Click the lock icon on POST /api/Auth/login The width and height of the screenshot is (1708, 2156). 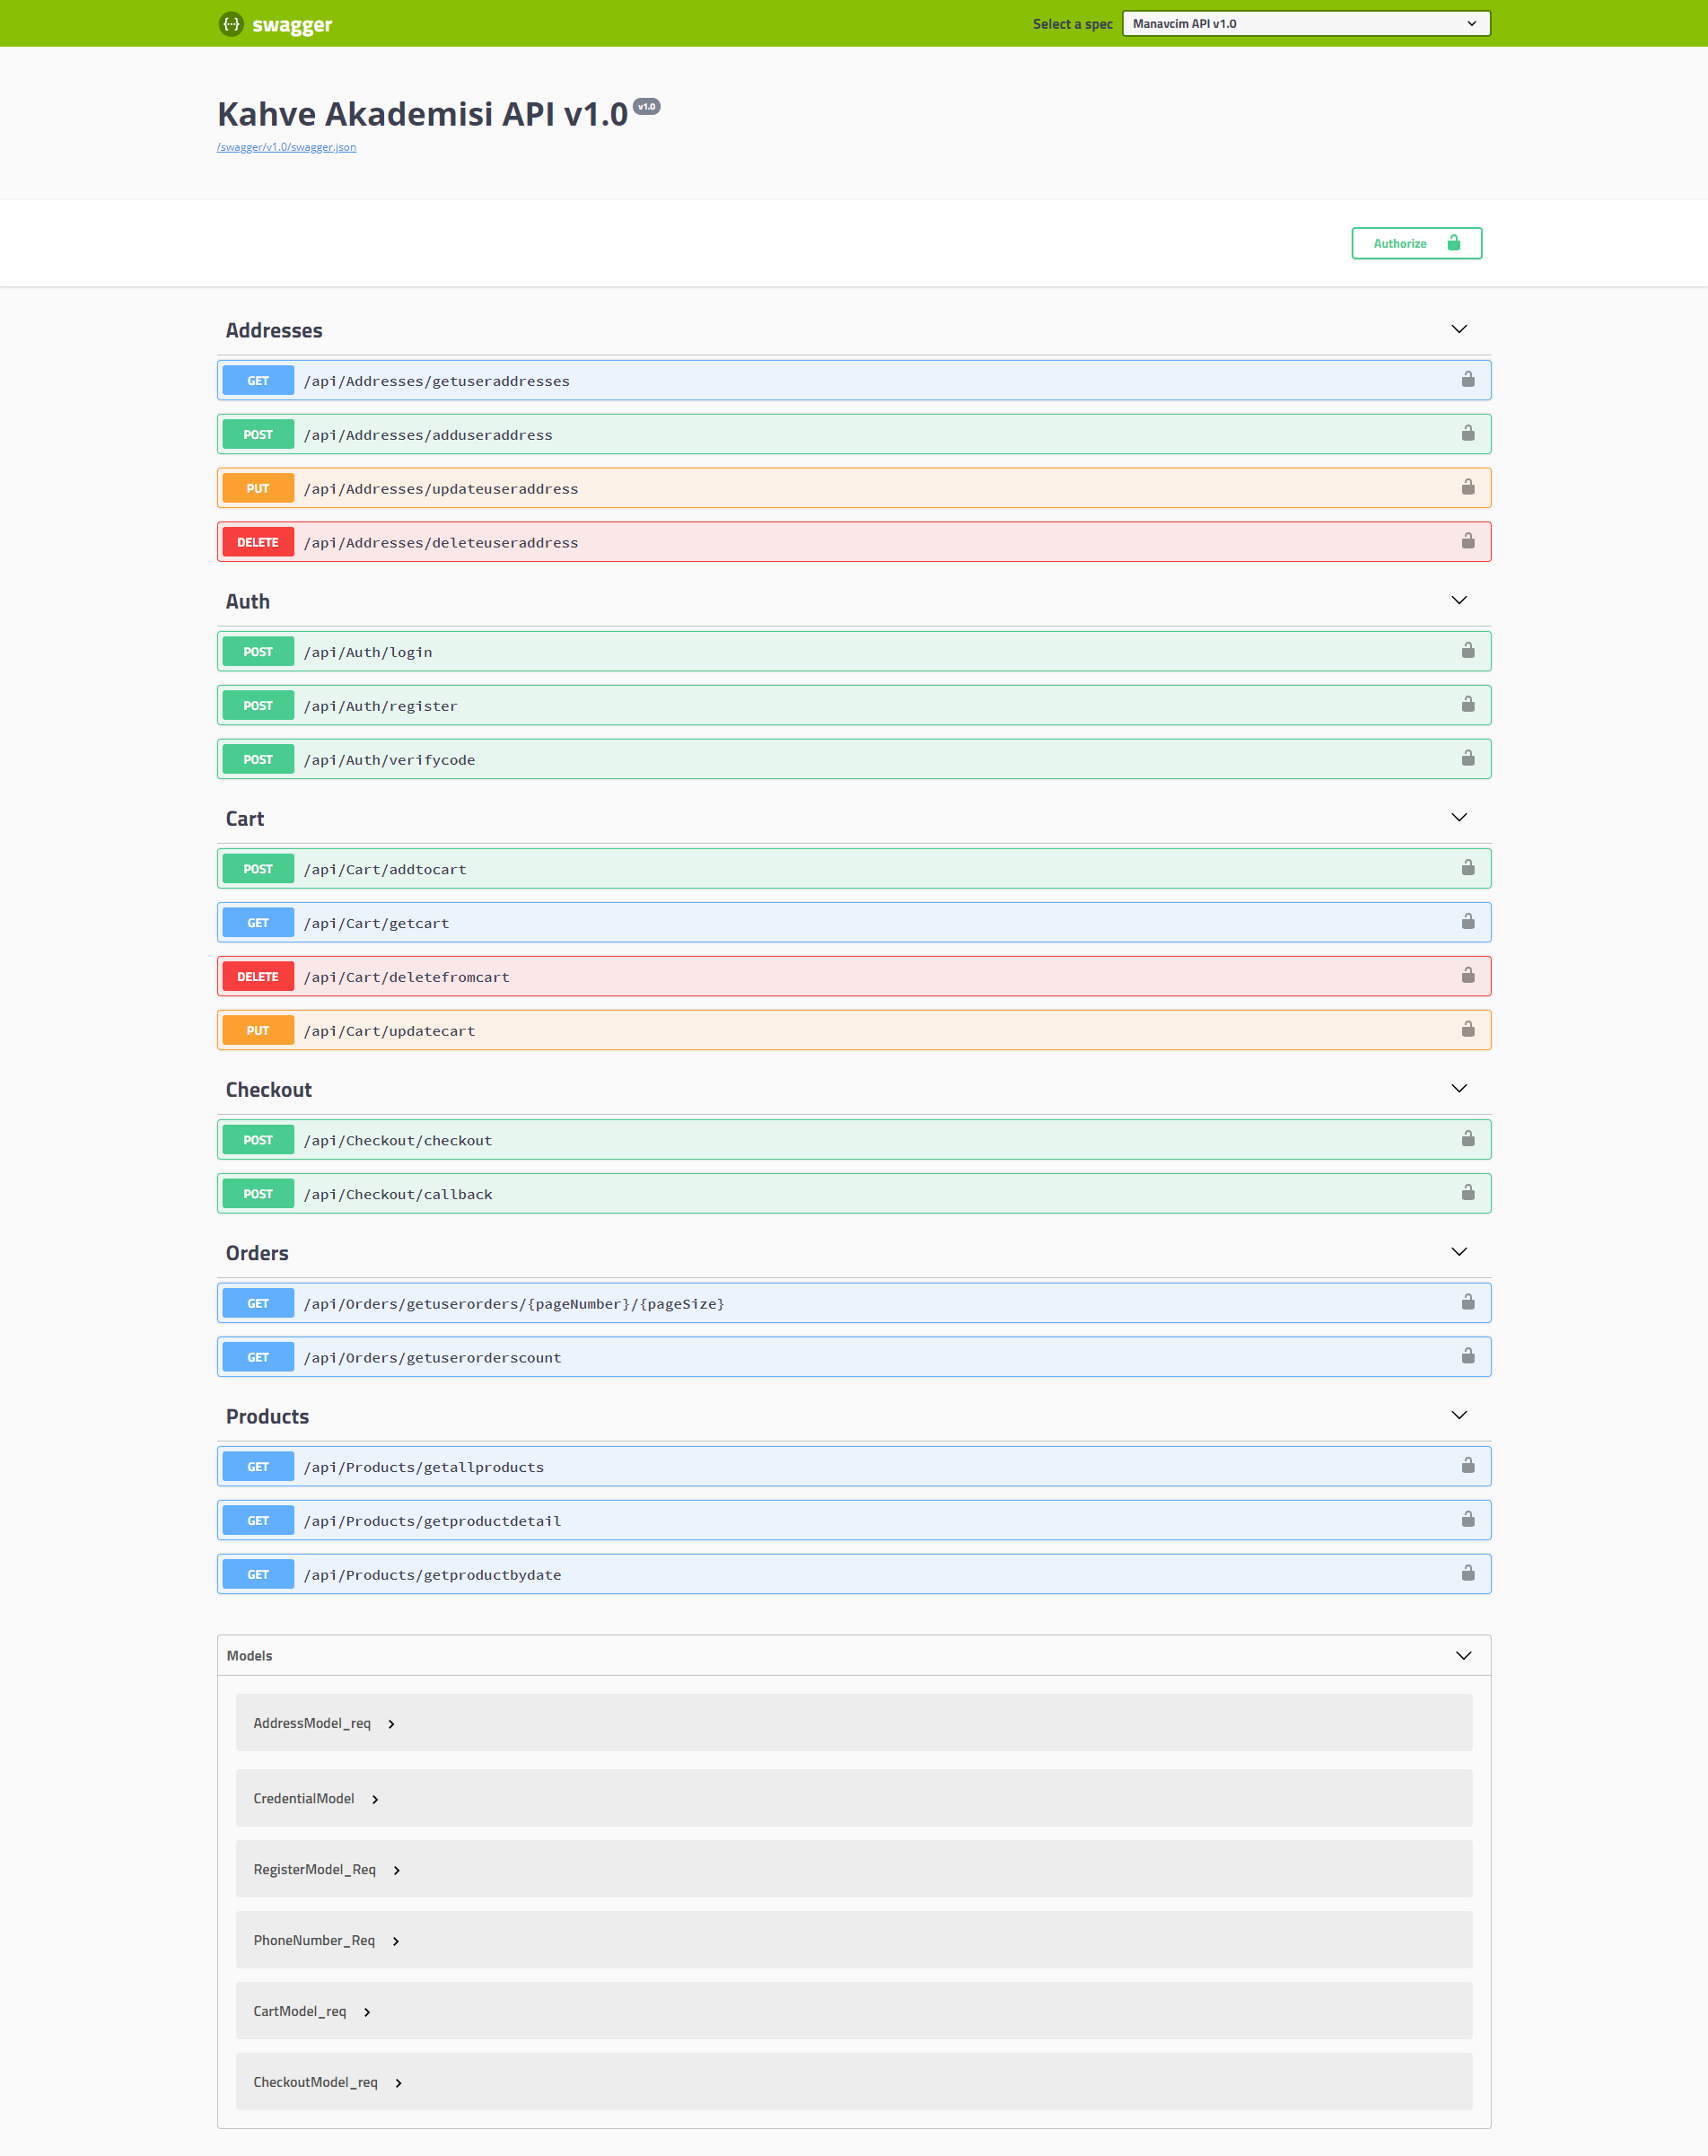1468,650
